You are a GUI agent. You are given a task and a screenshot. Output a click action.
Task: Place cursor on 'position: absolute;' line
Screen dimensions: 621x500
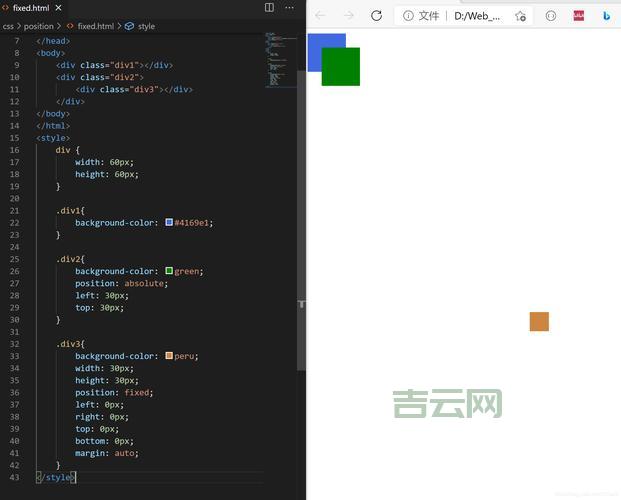(122, 283)
